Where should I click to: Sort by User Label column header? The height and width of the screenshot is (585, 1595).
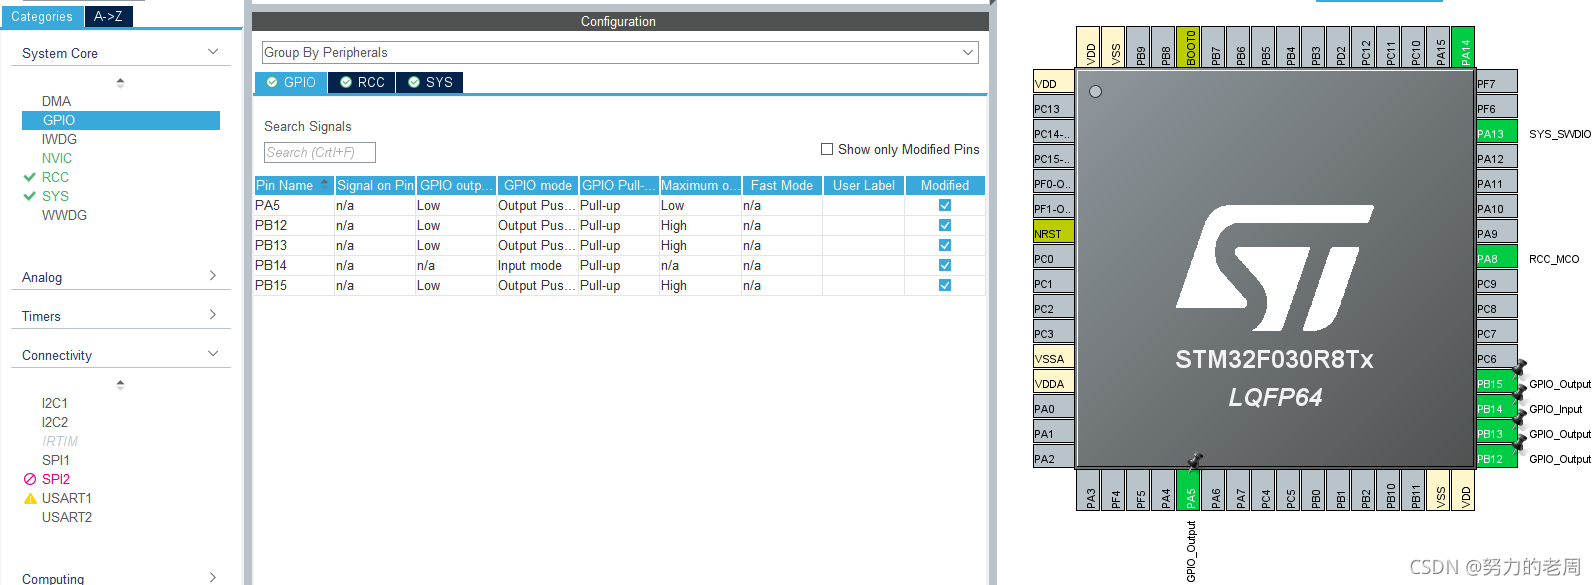(x=864, y=185)
